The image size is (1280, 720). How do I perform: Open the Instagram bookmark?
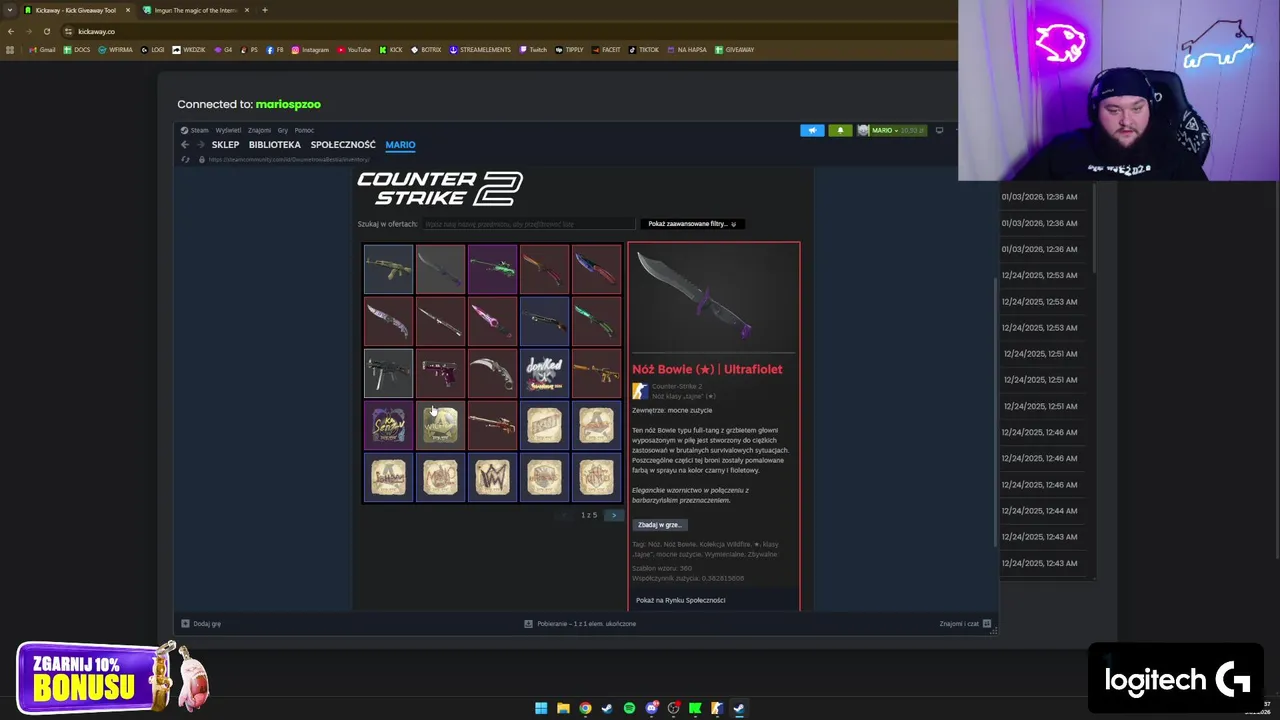[310, 50]
